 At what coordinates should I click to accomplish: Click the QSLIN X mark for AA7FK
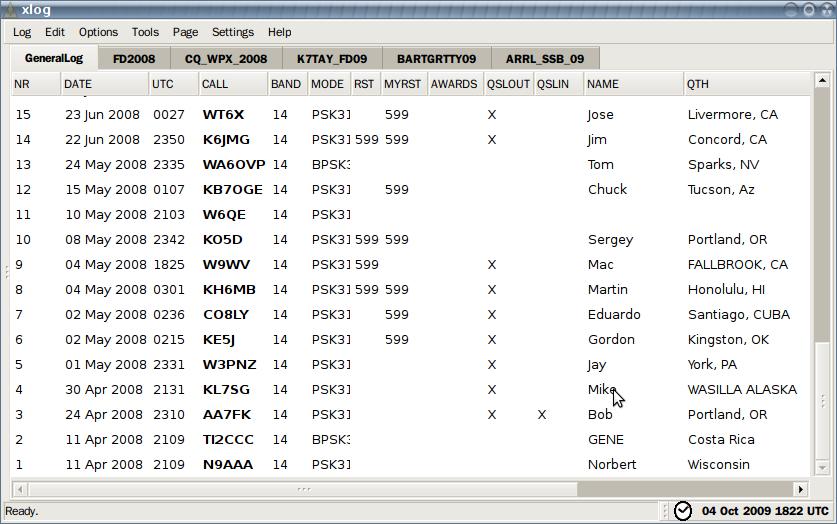[x=542, y=415]
